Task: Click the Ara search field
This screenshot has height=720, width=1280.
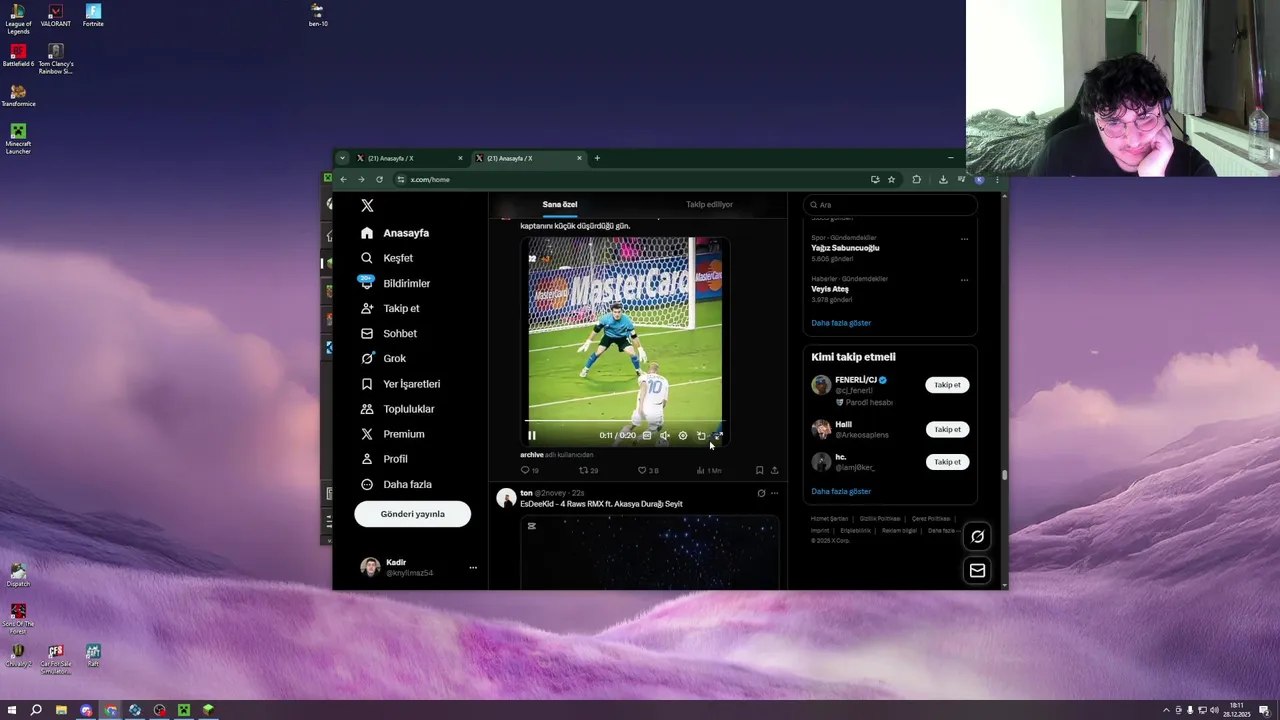Action: click(889, 205)
